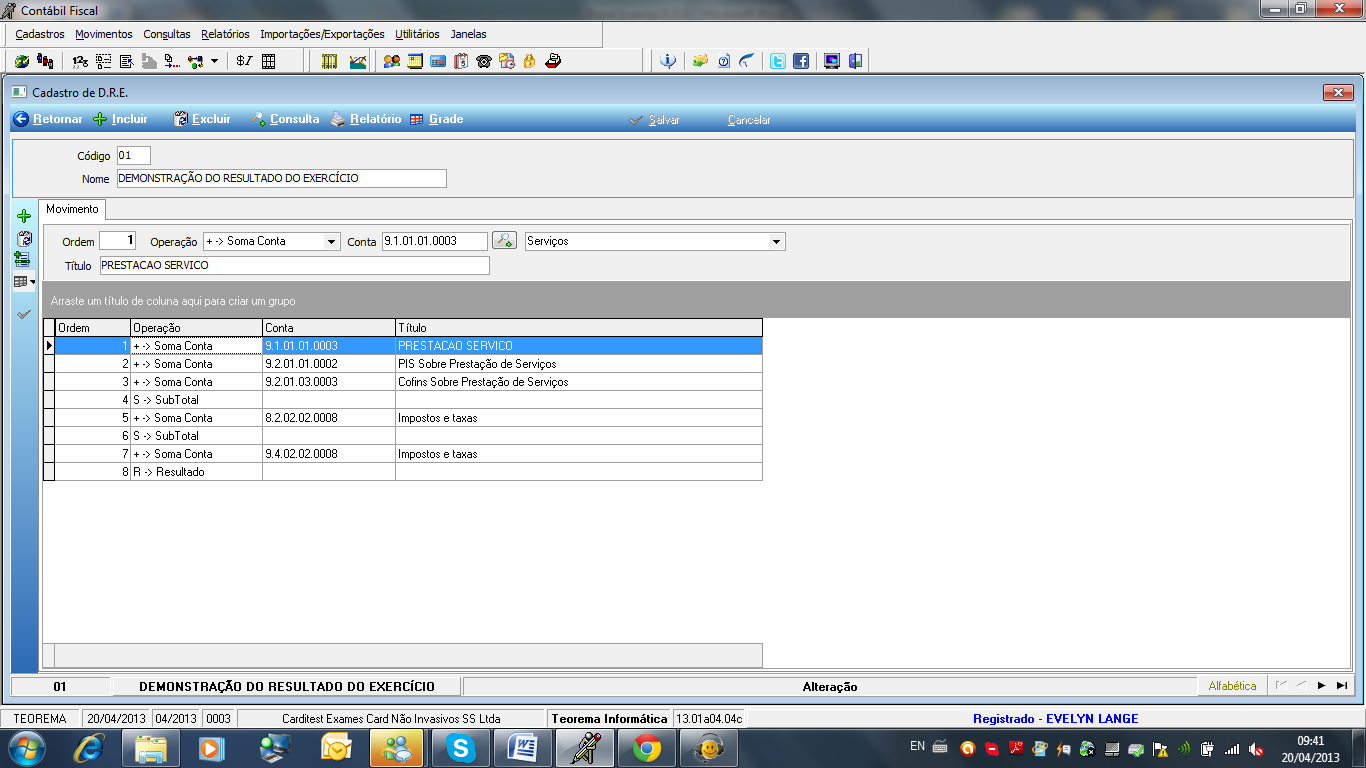Select the Movimento tab

point(73,209)
